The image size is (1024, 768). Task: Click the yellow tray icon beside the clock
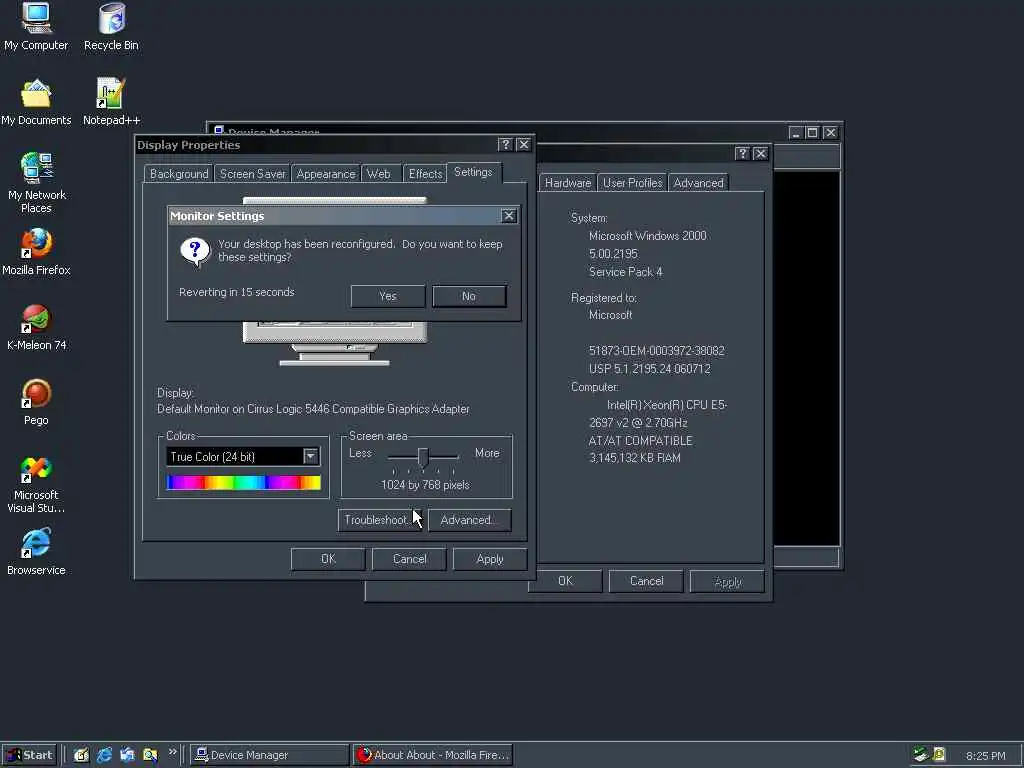939,755
